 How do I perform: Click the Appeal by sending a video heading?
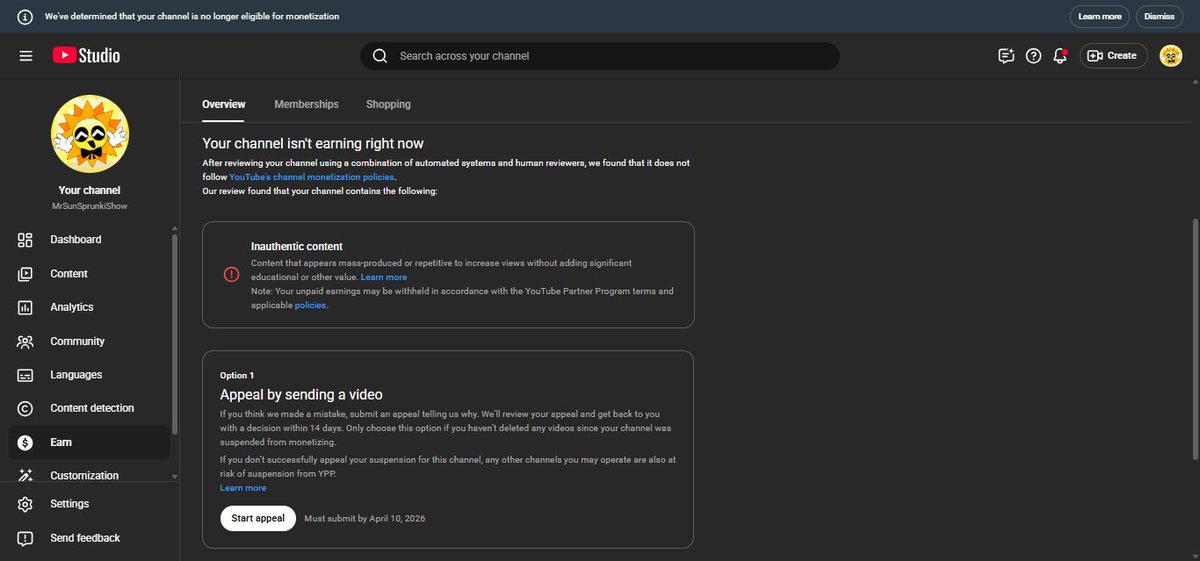coord(301,395)
